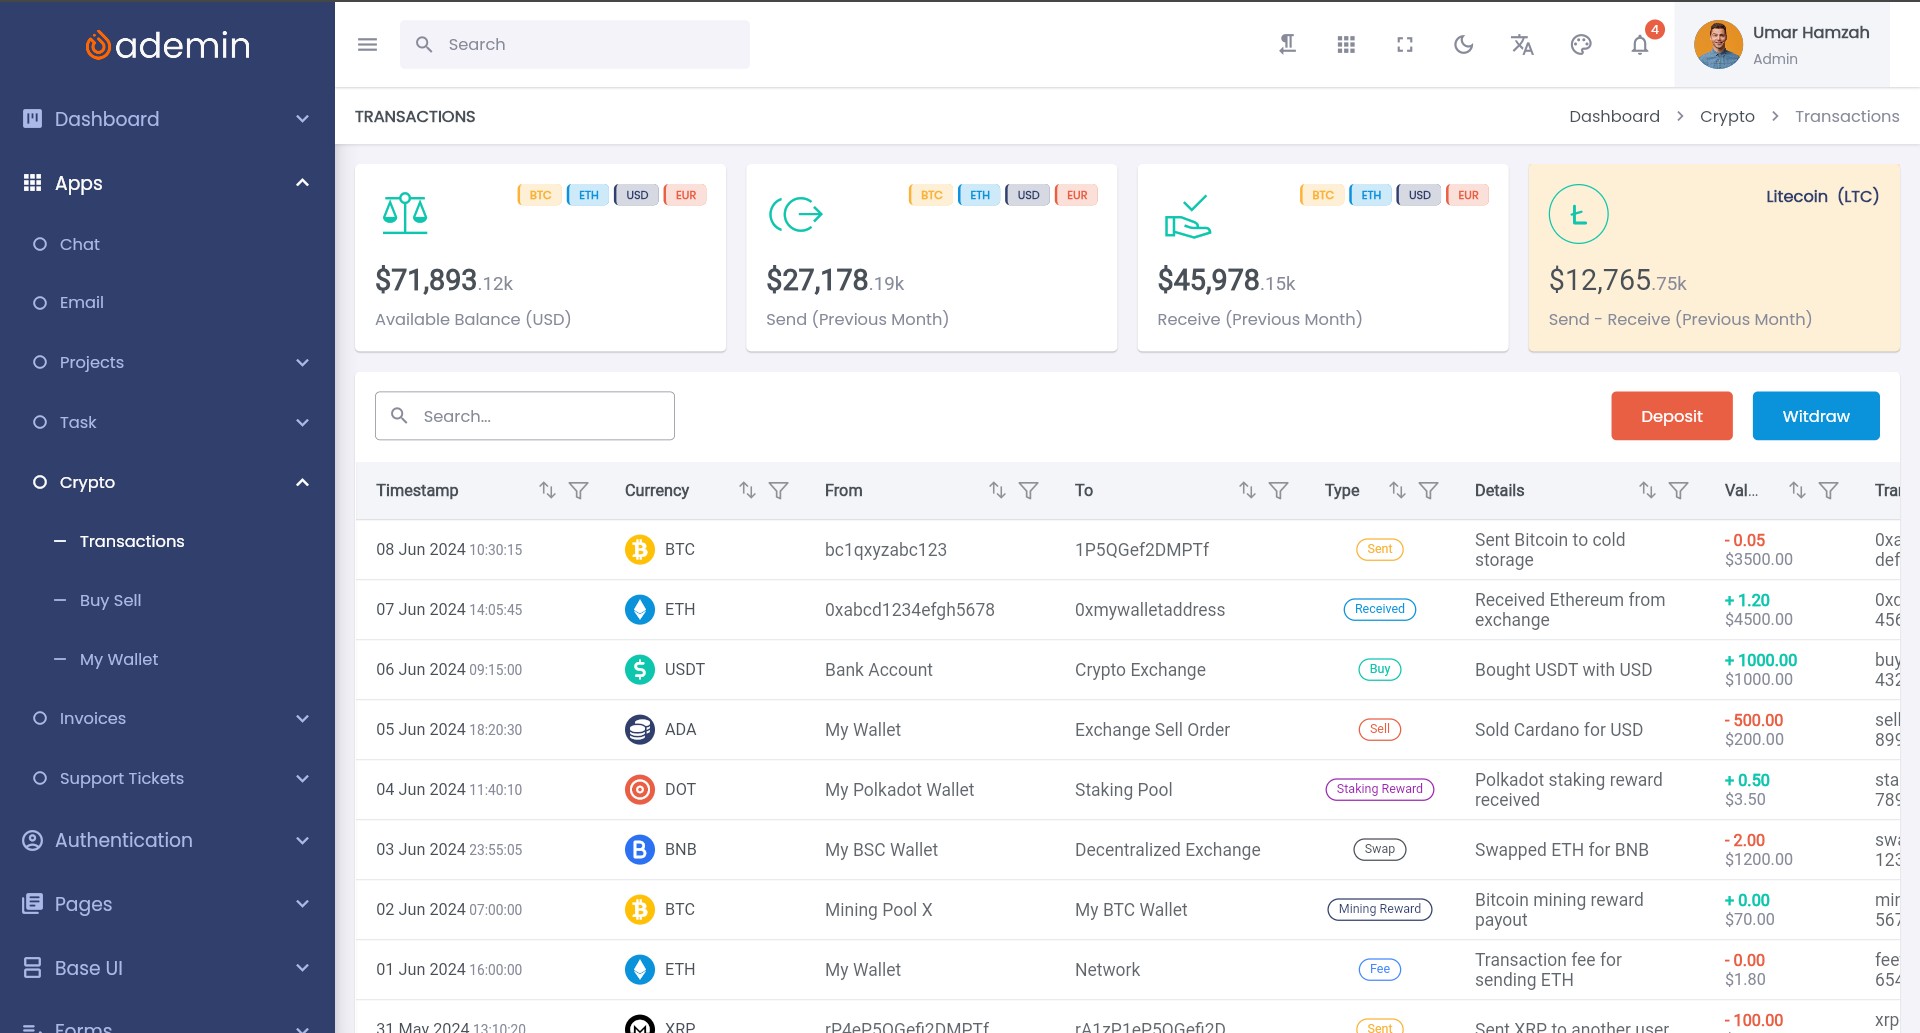This screenshot has height=1033, width=1920.
Task: Select the EUR badge on Receive card
Action: tap(1467, 195)
